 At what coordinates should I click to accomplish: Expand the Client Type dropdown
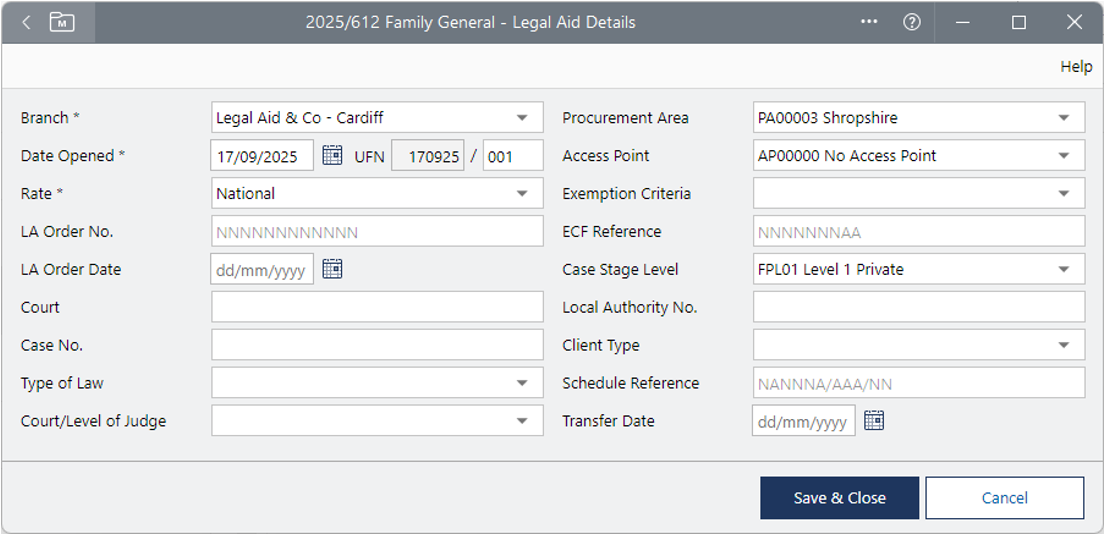[x=1063, y=346]
